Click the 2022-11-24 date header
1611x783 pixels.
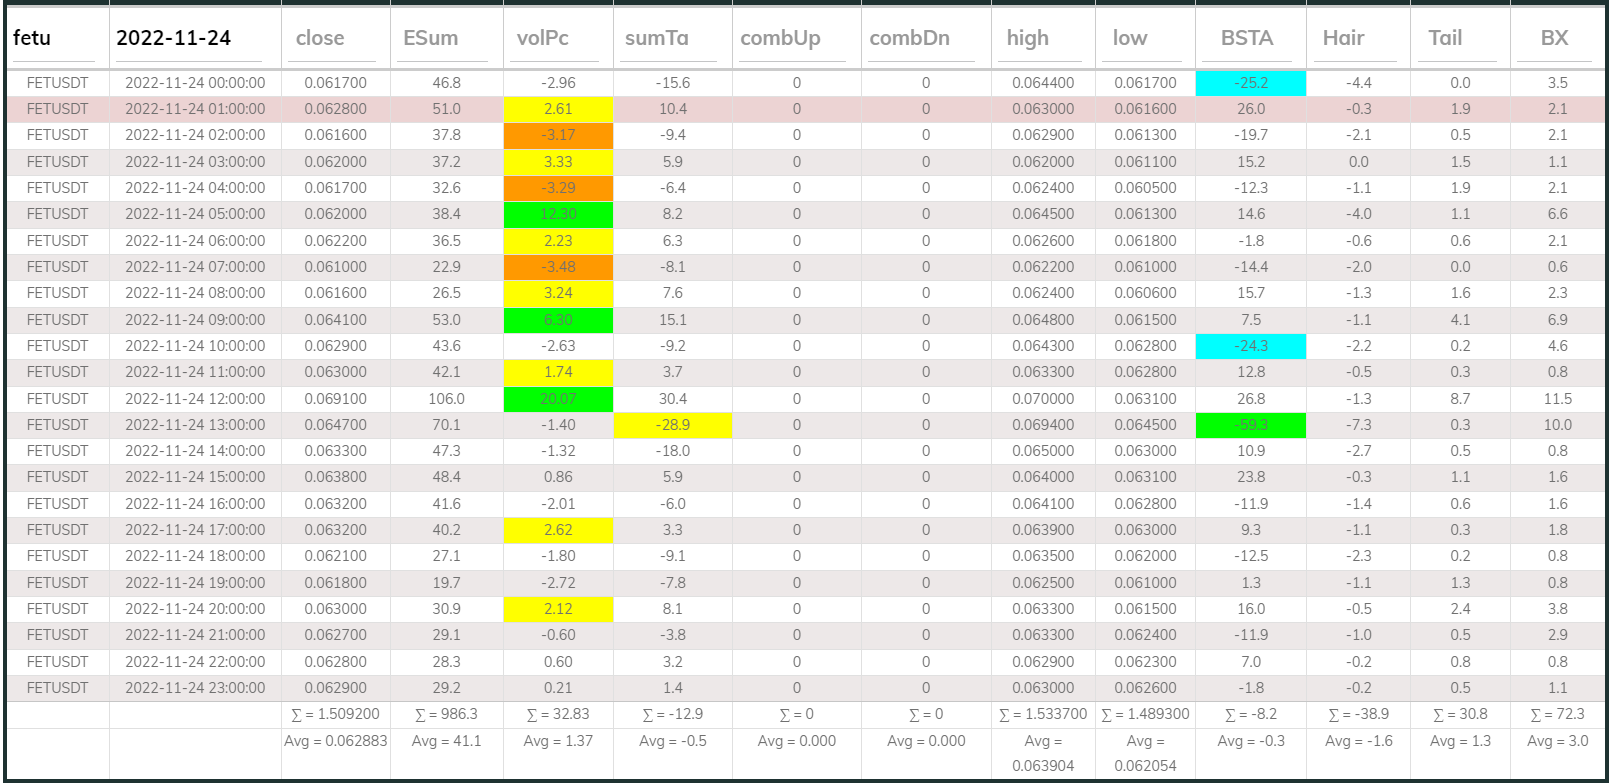174,38
